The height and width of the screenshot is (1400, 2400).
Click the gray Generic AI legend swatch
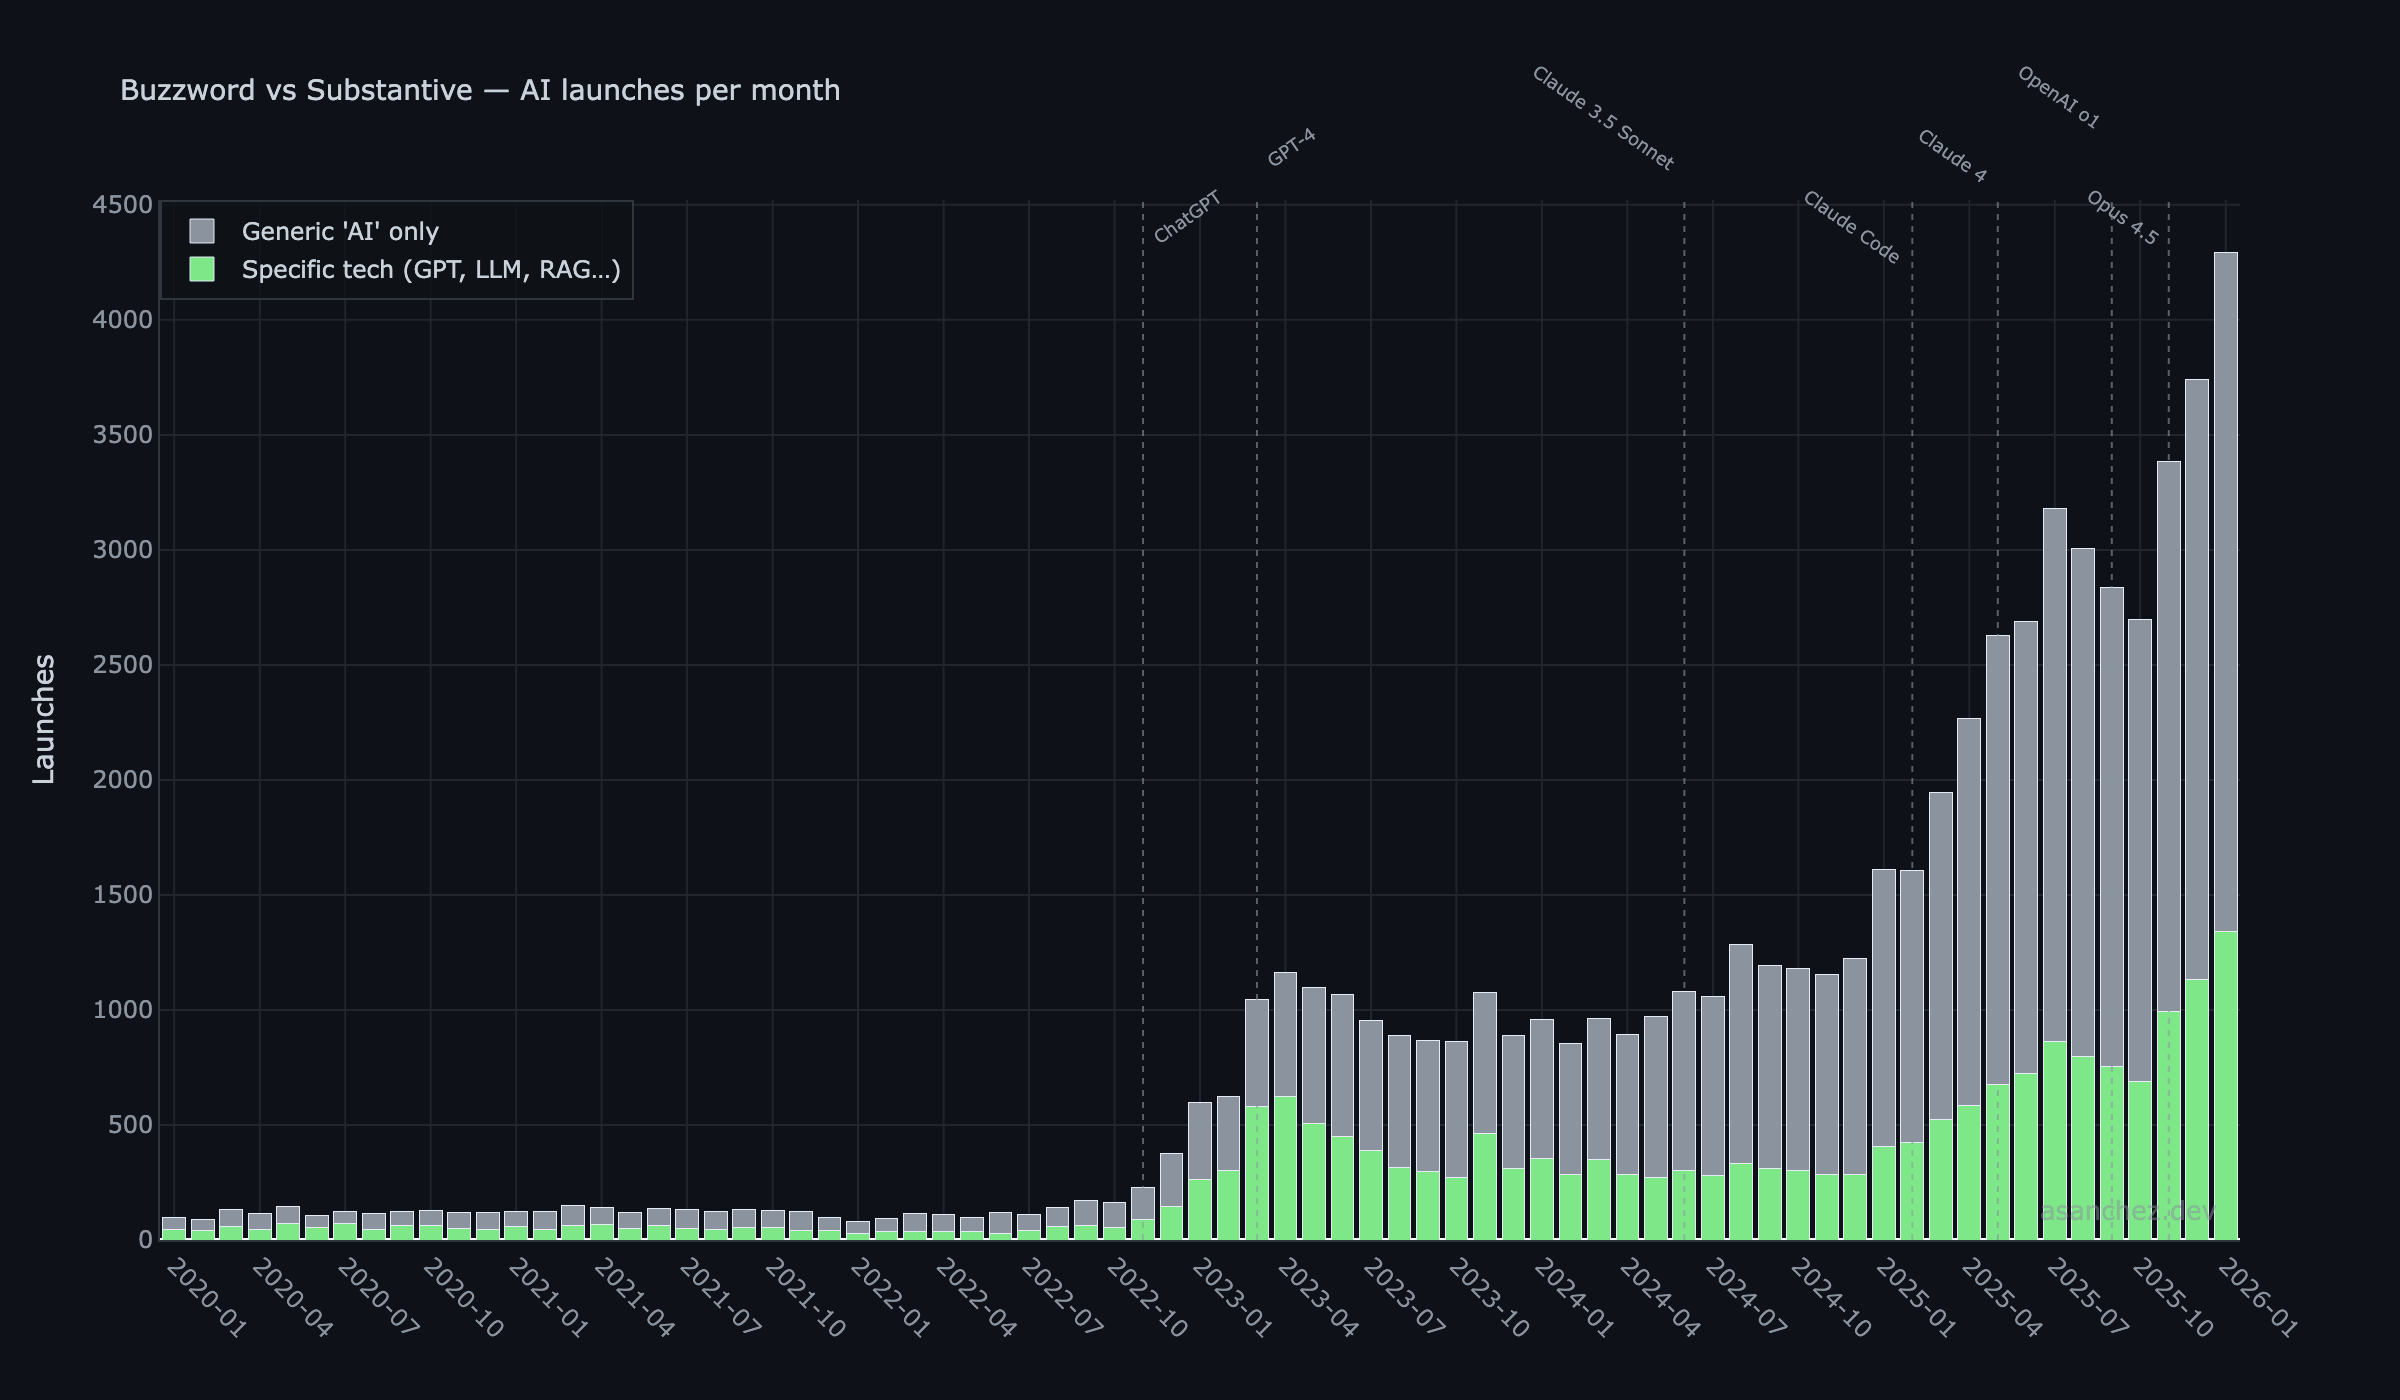pyautogui.click(x=202, y=232)
